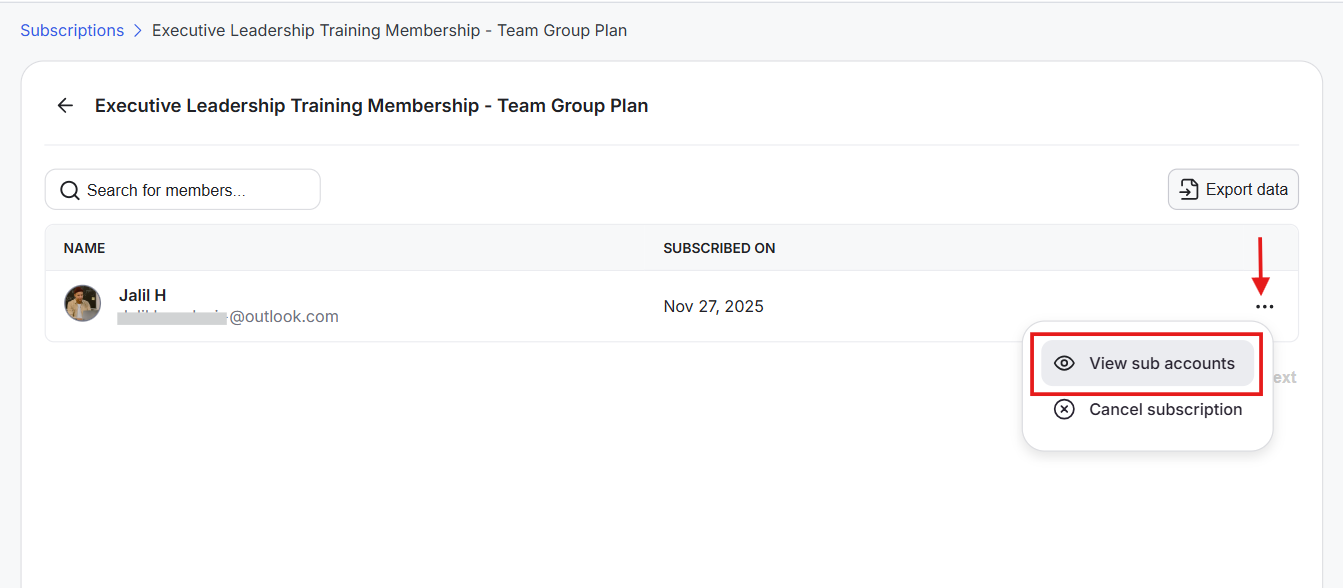Go to Subscriptions via the breadcrumb link
1343x588 pixels.
(72, 31)
